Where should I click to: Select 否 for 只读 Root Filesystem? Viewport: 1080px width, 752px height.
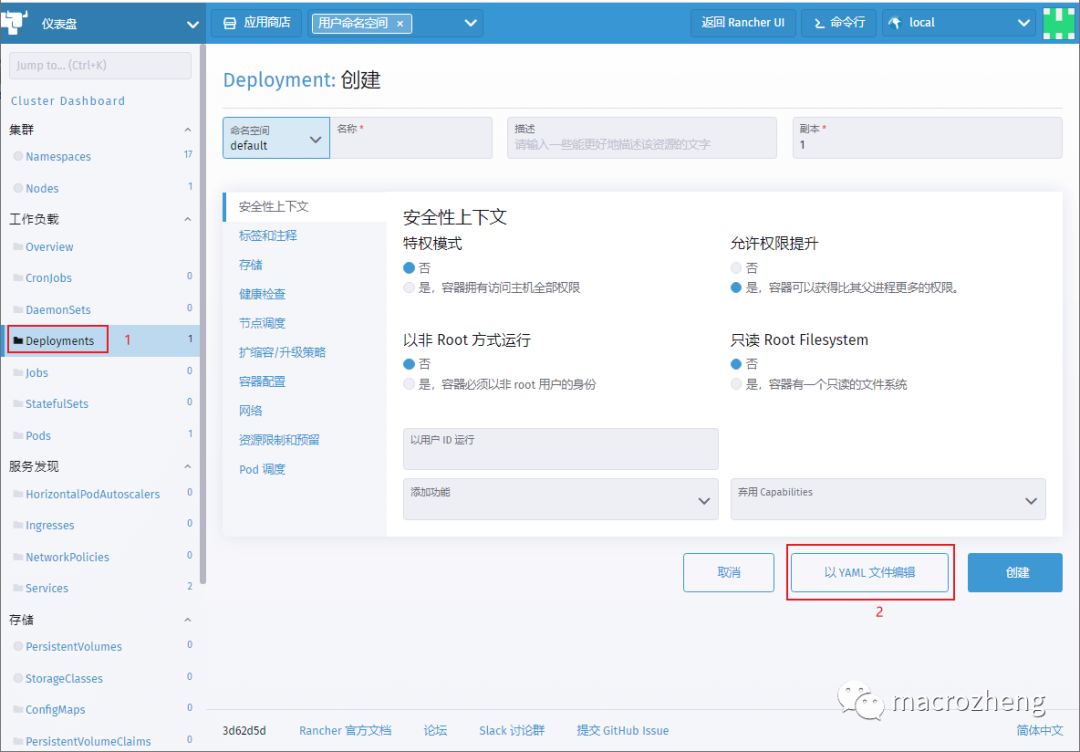736,364
